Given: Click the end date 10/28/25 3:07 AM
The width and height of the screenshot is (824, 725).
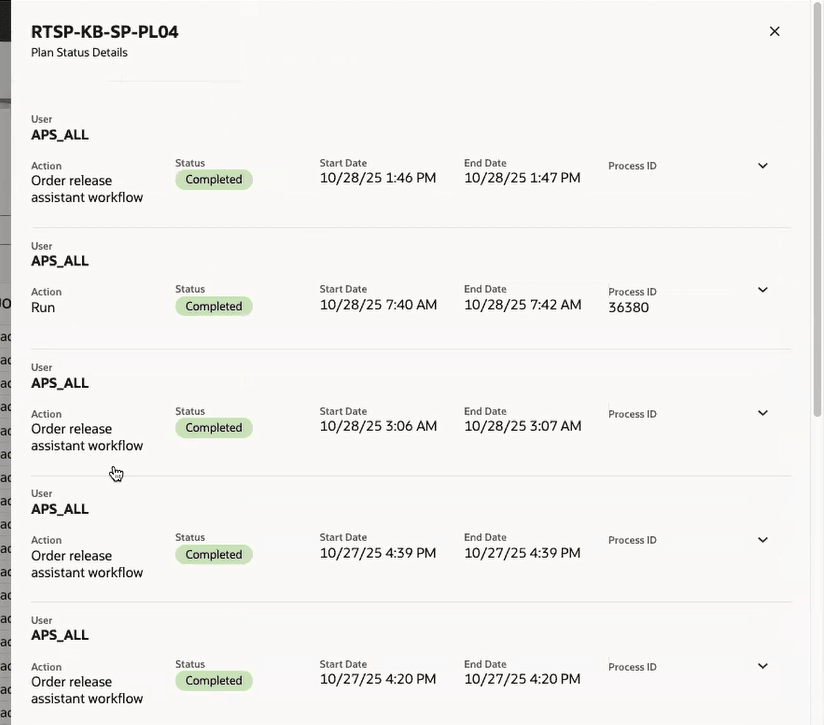Looking at the screenshot, I should [x=522, y=426].
